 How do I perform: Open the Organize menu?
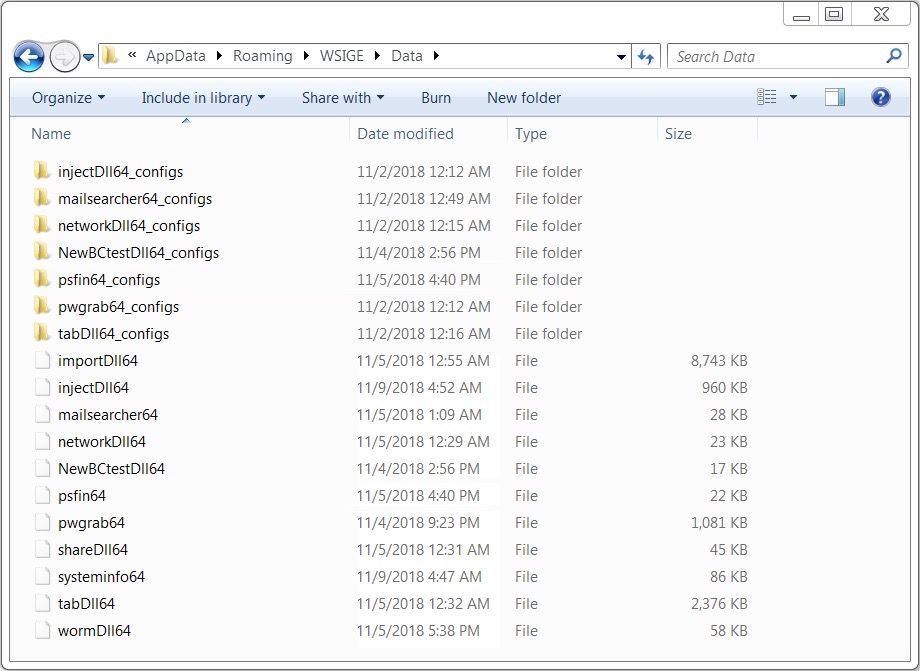[68, 98]
